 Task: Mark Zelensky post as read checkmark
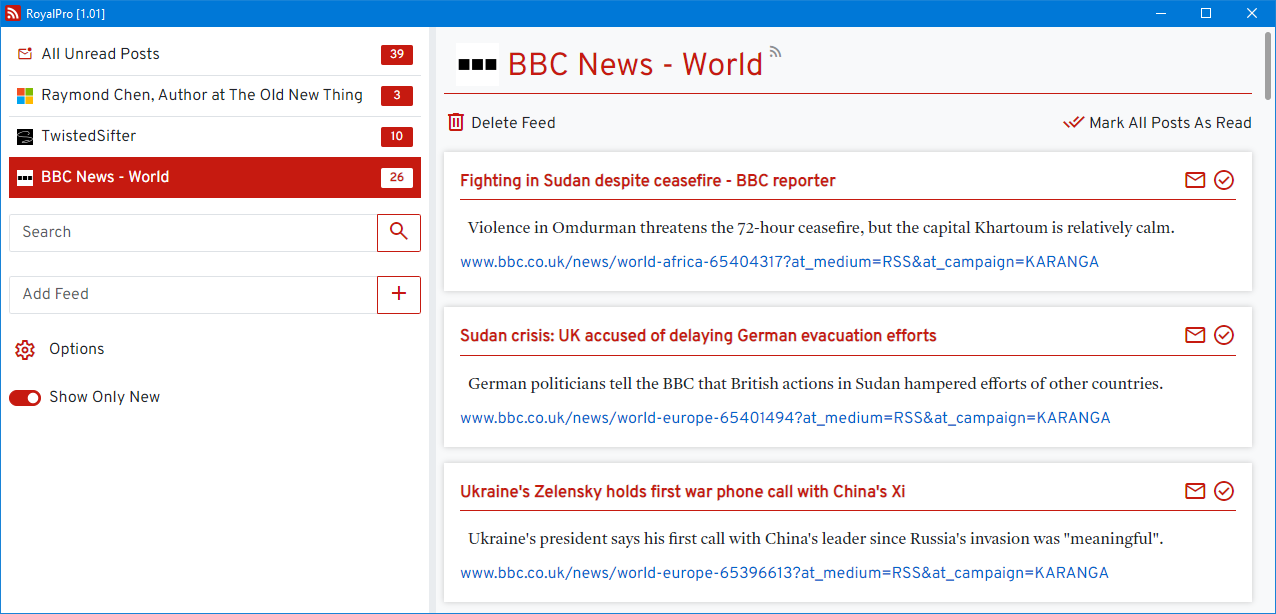[1224, 491]
